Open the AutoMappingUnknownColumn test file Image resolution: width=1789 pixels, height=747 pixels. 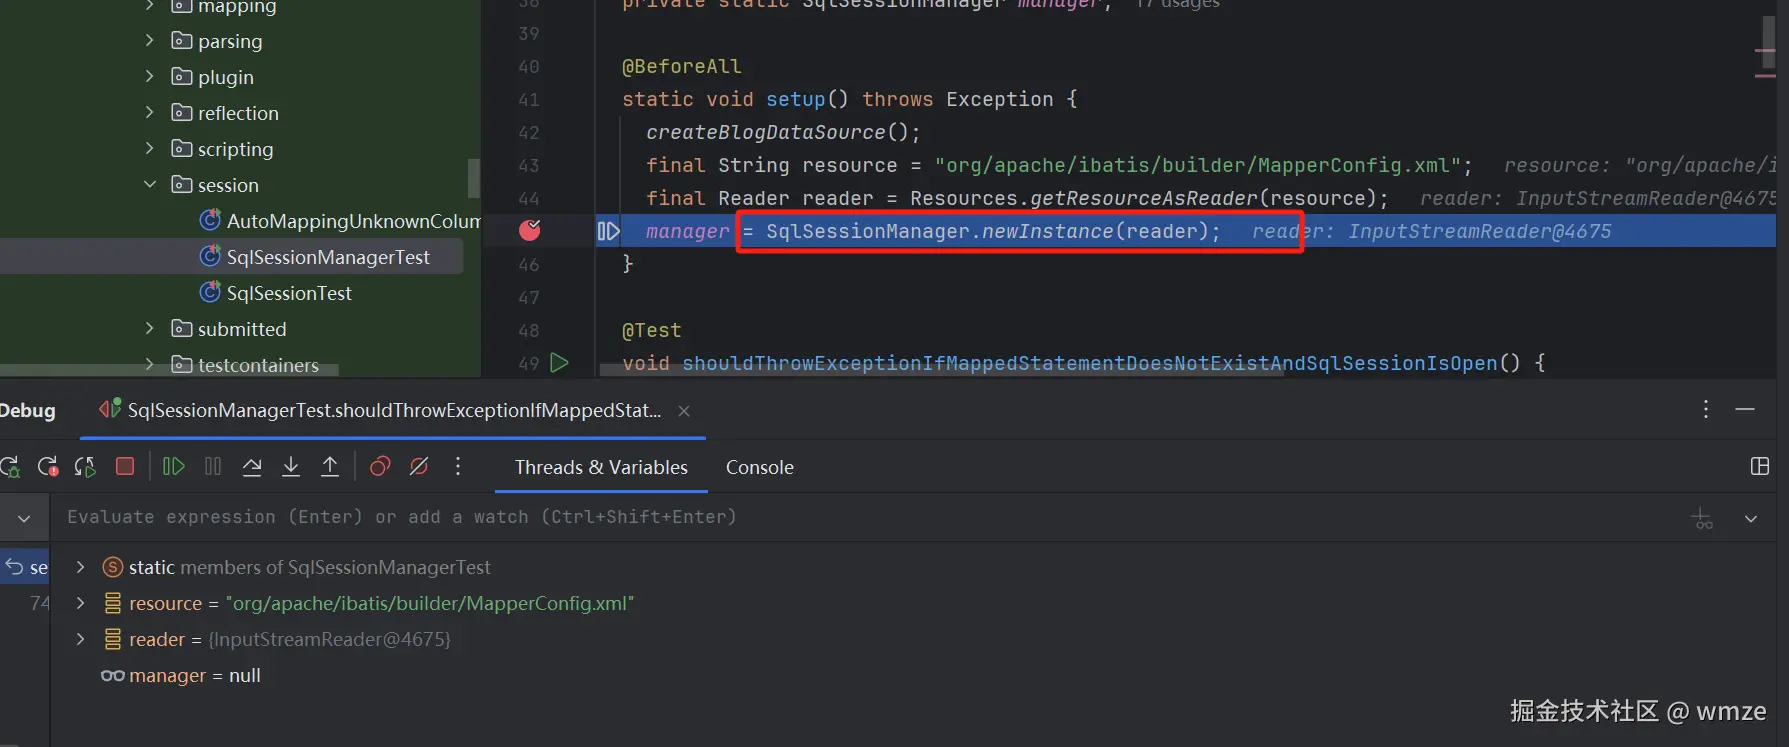(340, 221)
